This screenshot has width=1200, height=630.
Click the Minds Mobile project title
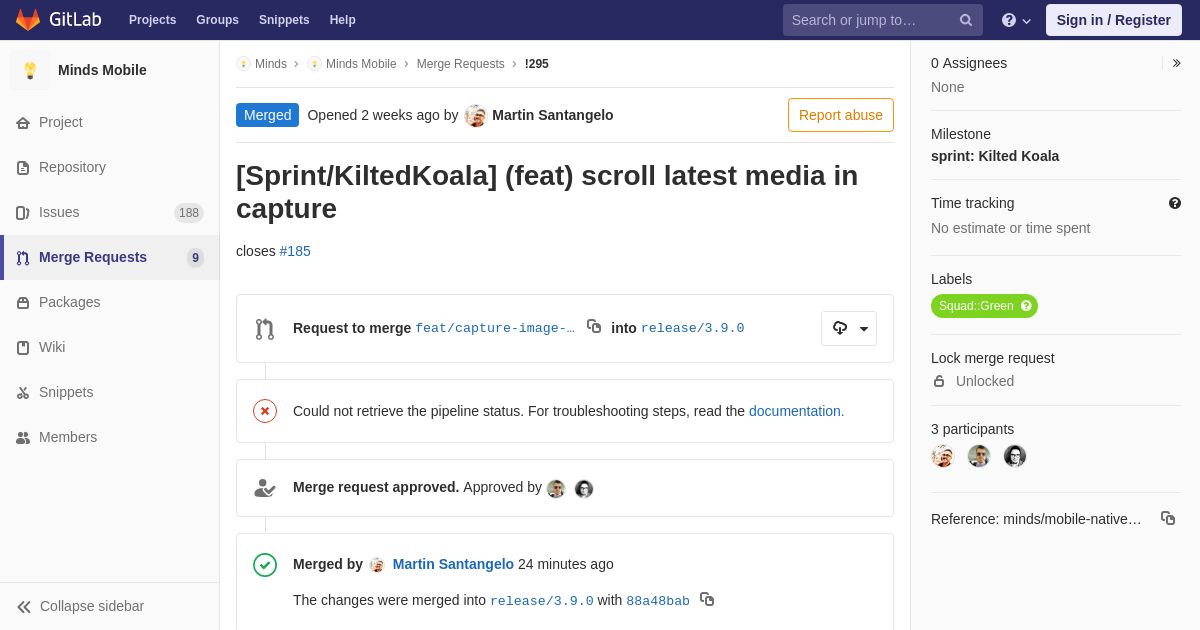[x=102, y=70]
